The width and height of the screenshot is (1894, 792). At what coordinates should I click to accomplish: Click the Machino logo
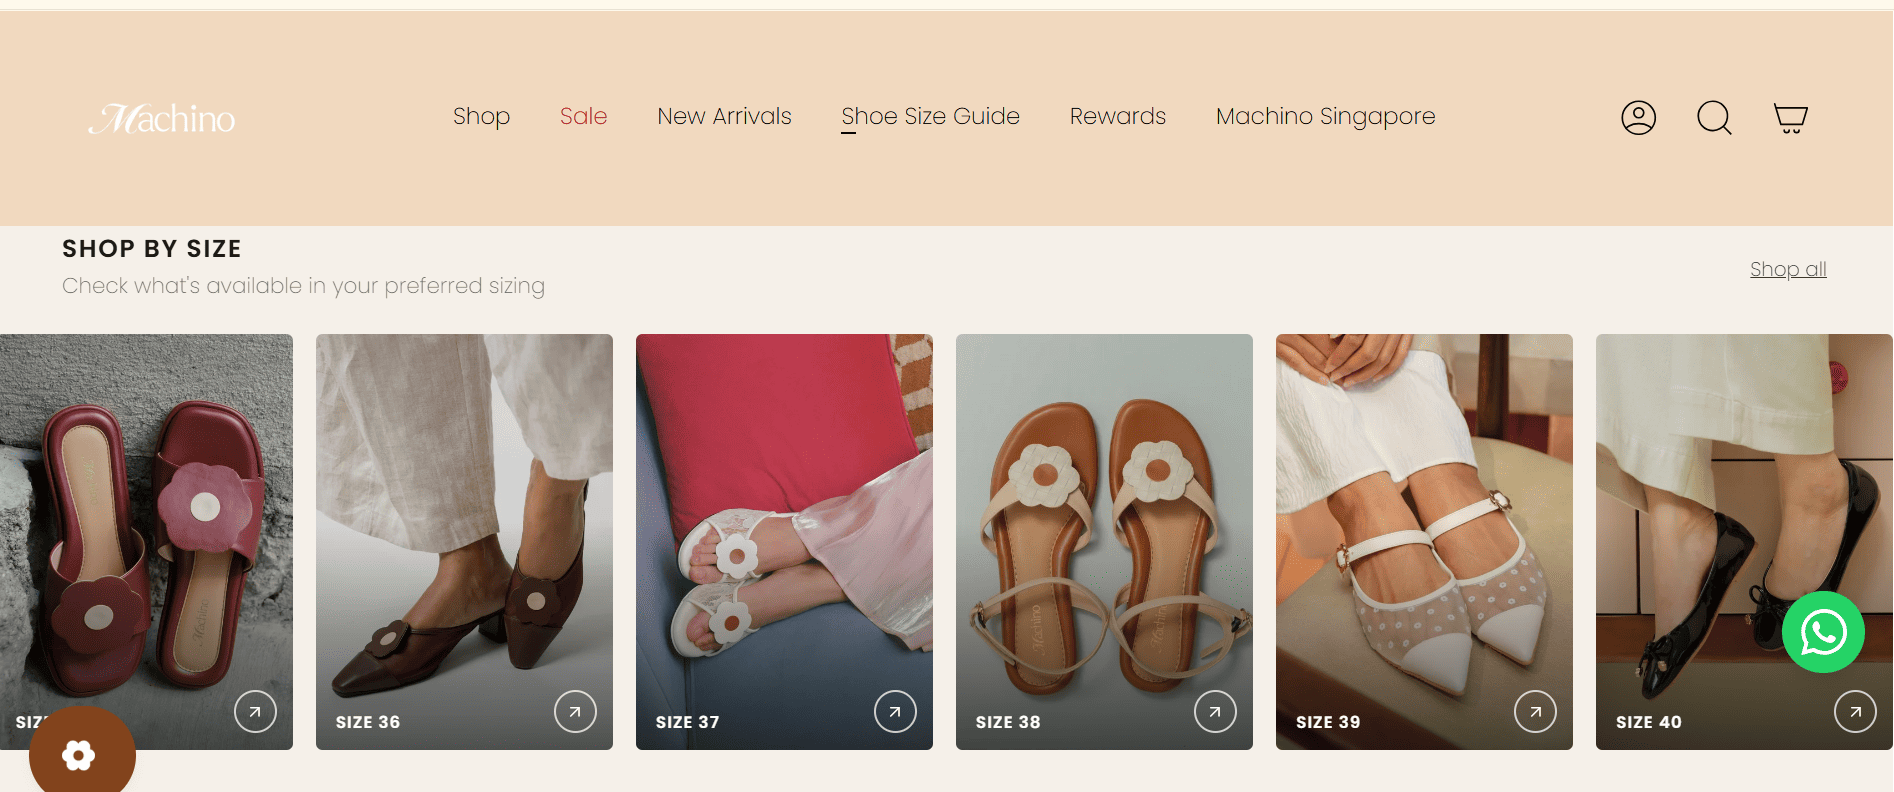click(162, 118)
